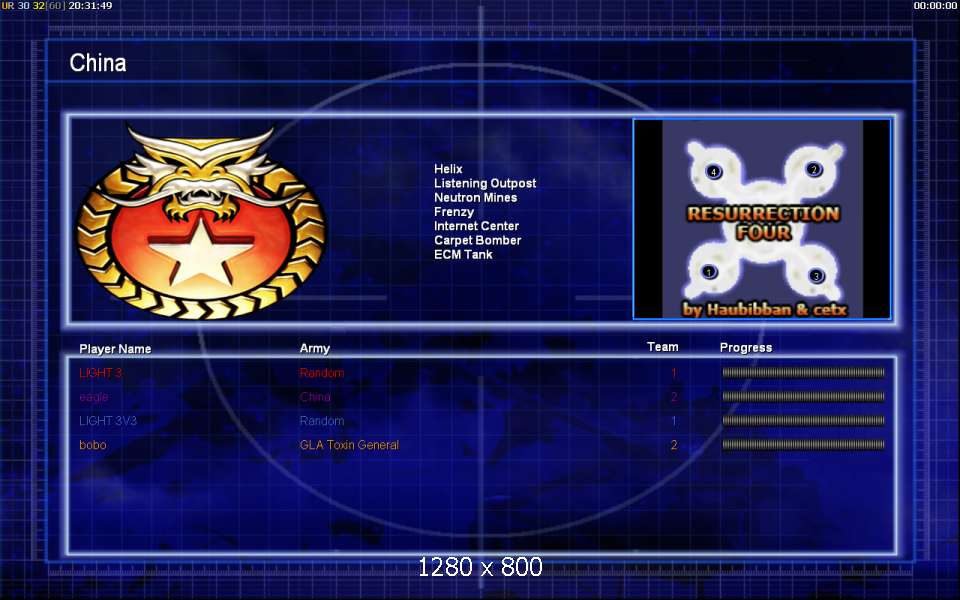Click team number for LIGHT 3

[673, 373]
